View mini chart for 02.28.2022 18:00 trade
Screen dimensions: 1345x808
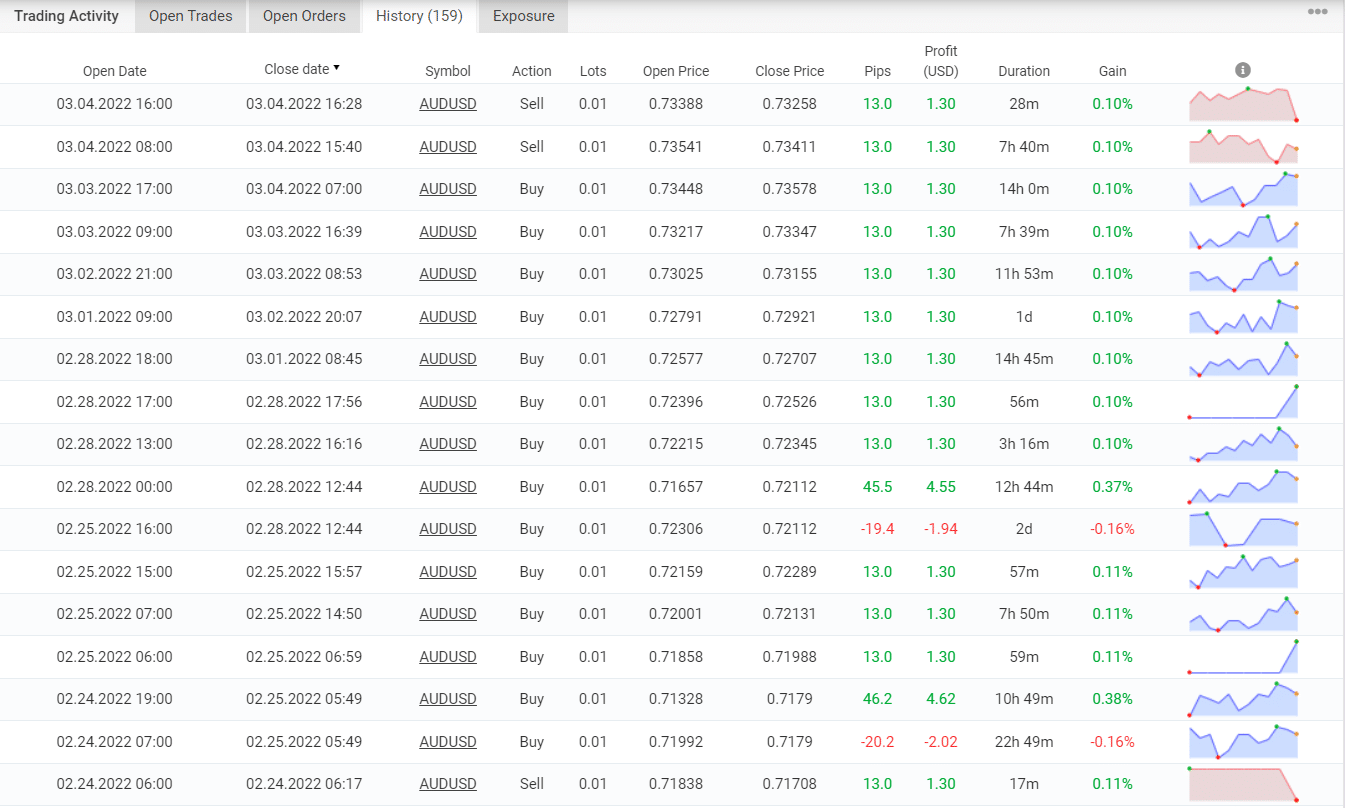point(1243,359)
